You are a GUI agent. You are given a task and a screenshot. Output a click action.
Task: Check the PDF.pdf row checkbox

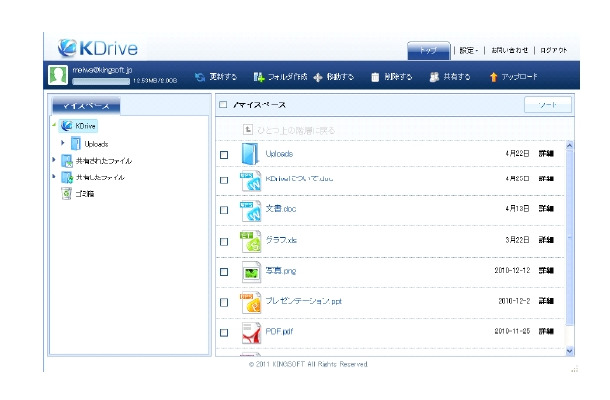coord(224,333)
